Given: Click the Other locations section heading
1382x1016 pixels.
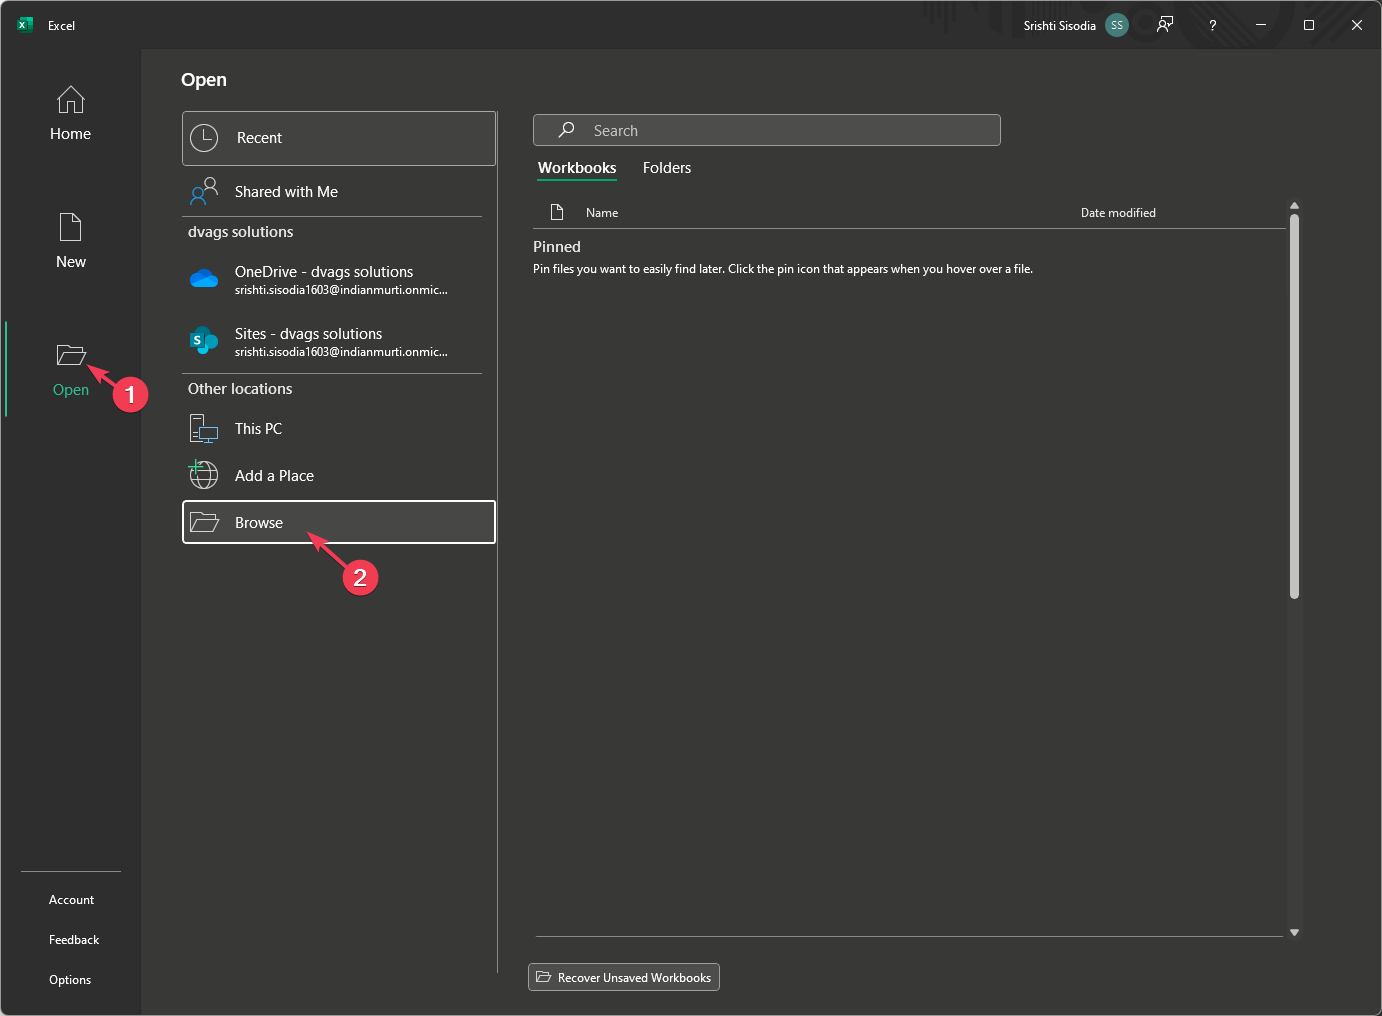Looking at the screenshot, I should coord(240,389).
